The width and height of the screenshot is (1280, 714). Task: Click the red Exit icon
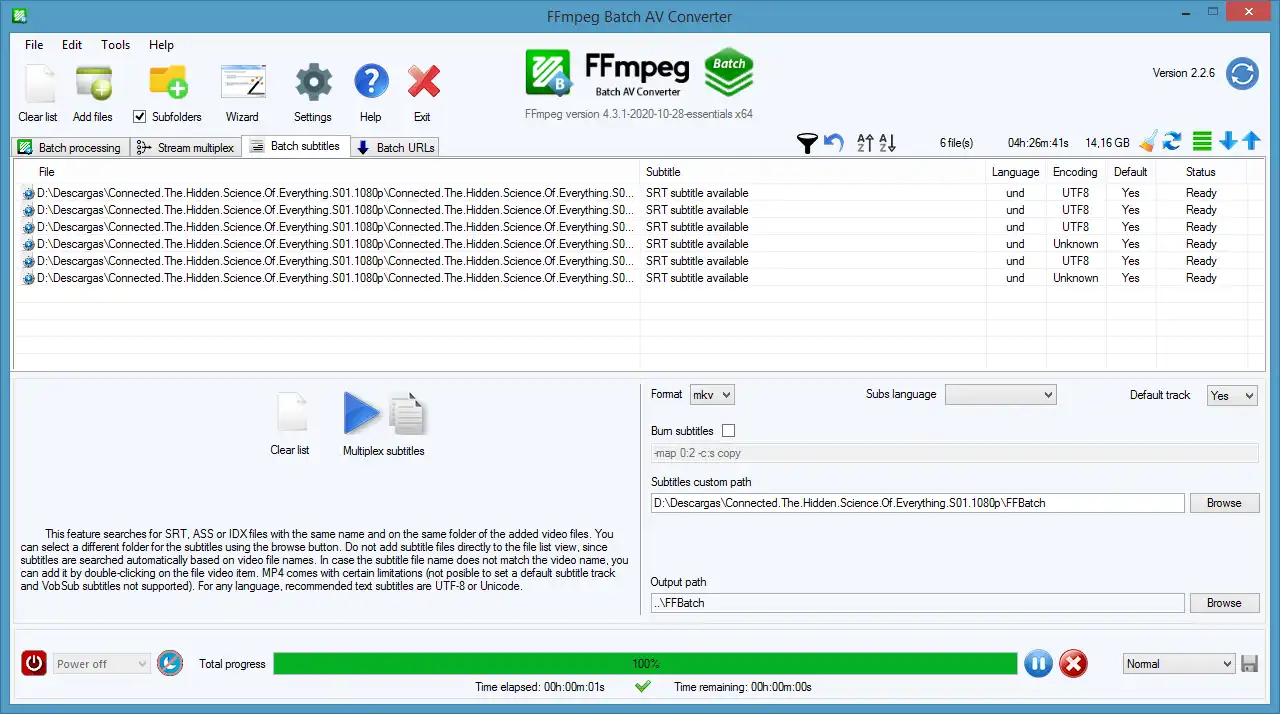click(424, 82)
